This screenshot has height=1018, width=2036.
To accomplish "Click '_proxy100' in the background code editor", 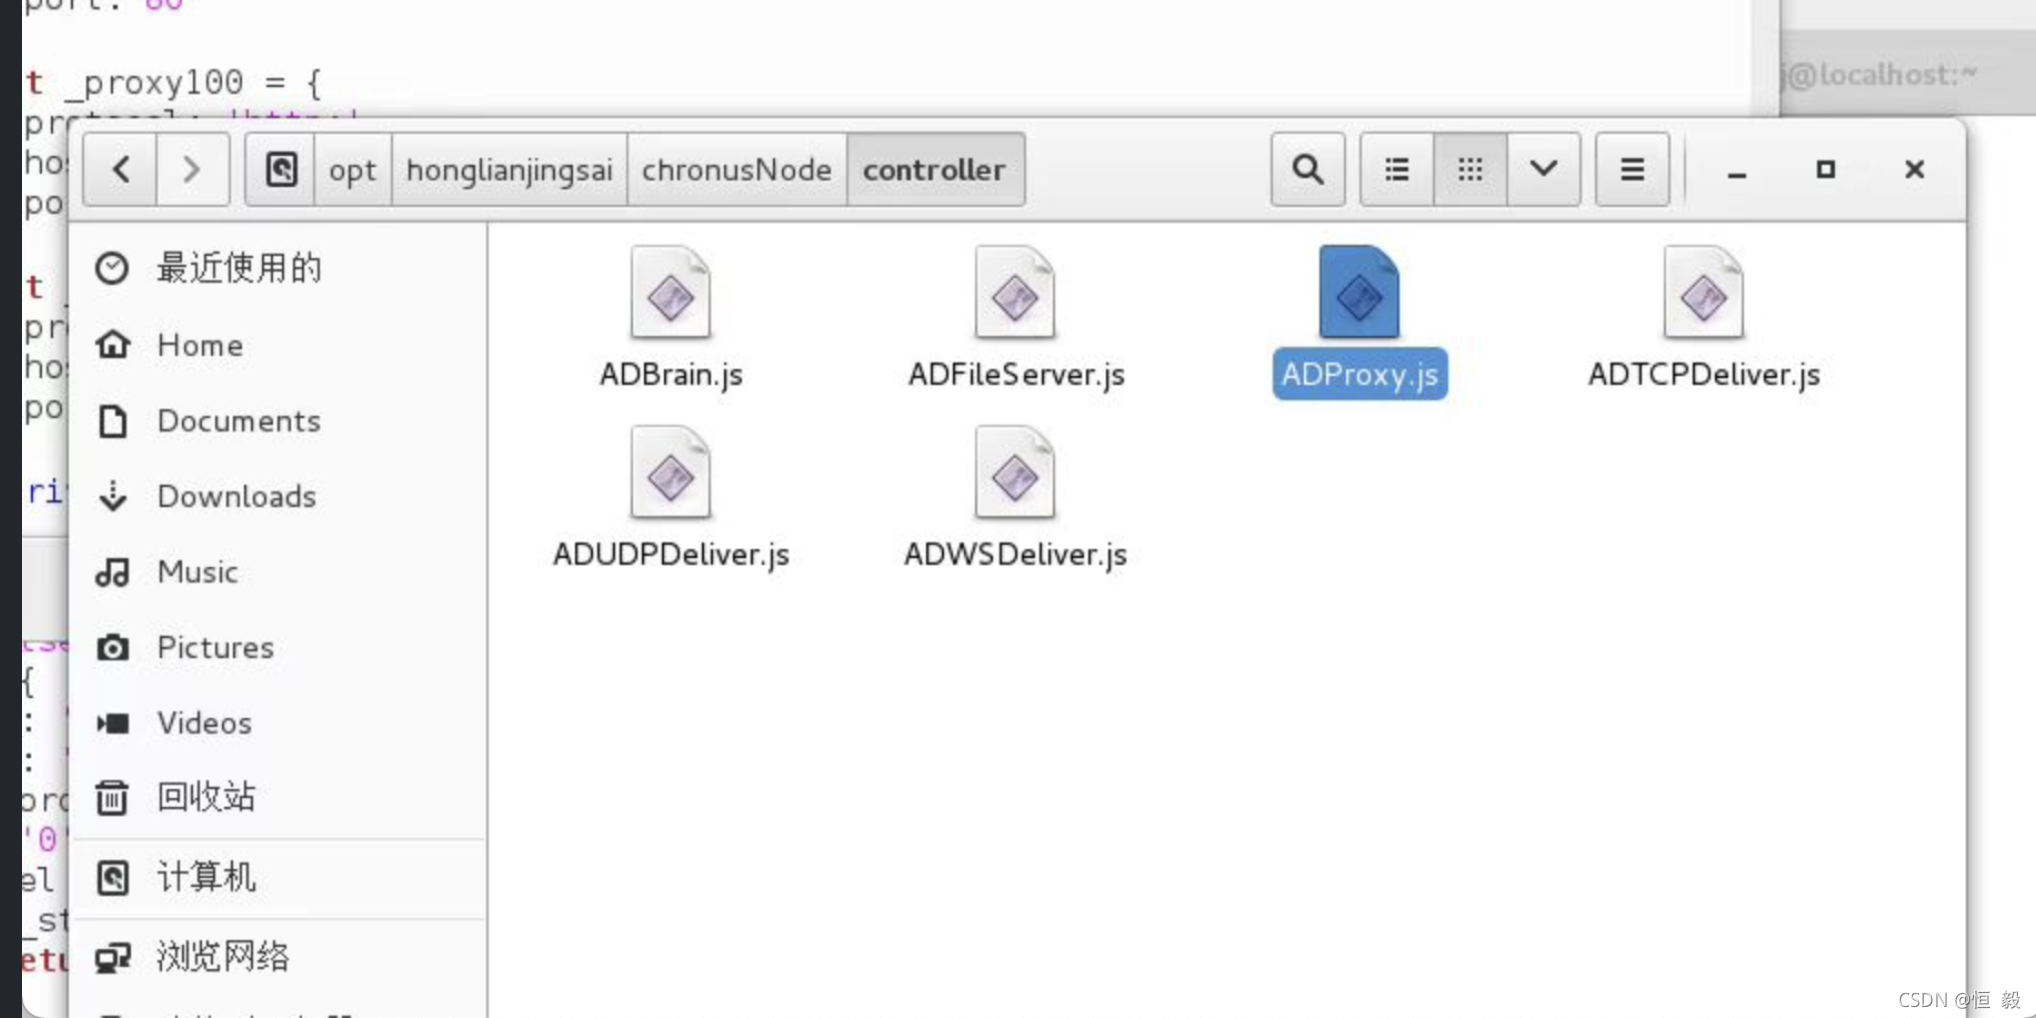I will pos(153,82).
